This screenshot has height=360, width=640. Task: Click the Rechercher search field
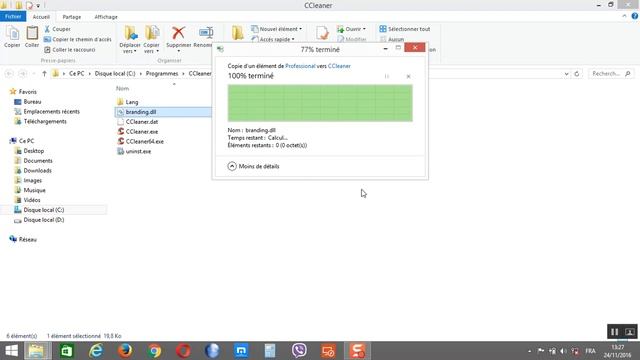point(611,73)
